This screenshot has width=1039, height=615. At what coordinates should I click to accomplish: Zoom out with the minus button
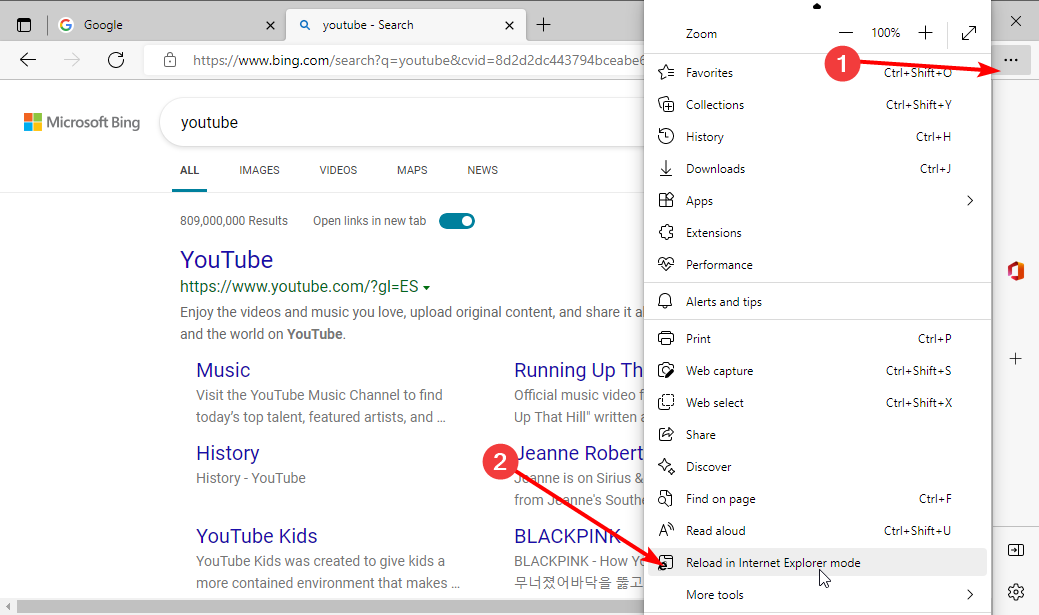846,32
